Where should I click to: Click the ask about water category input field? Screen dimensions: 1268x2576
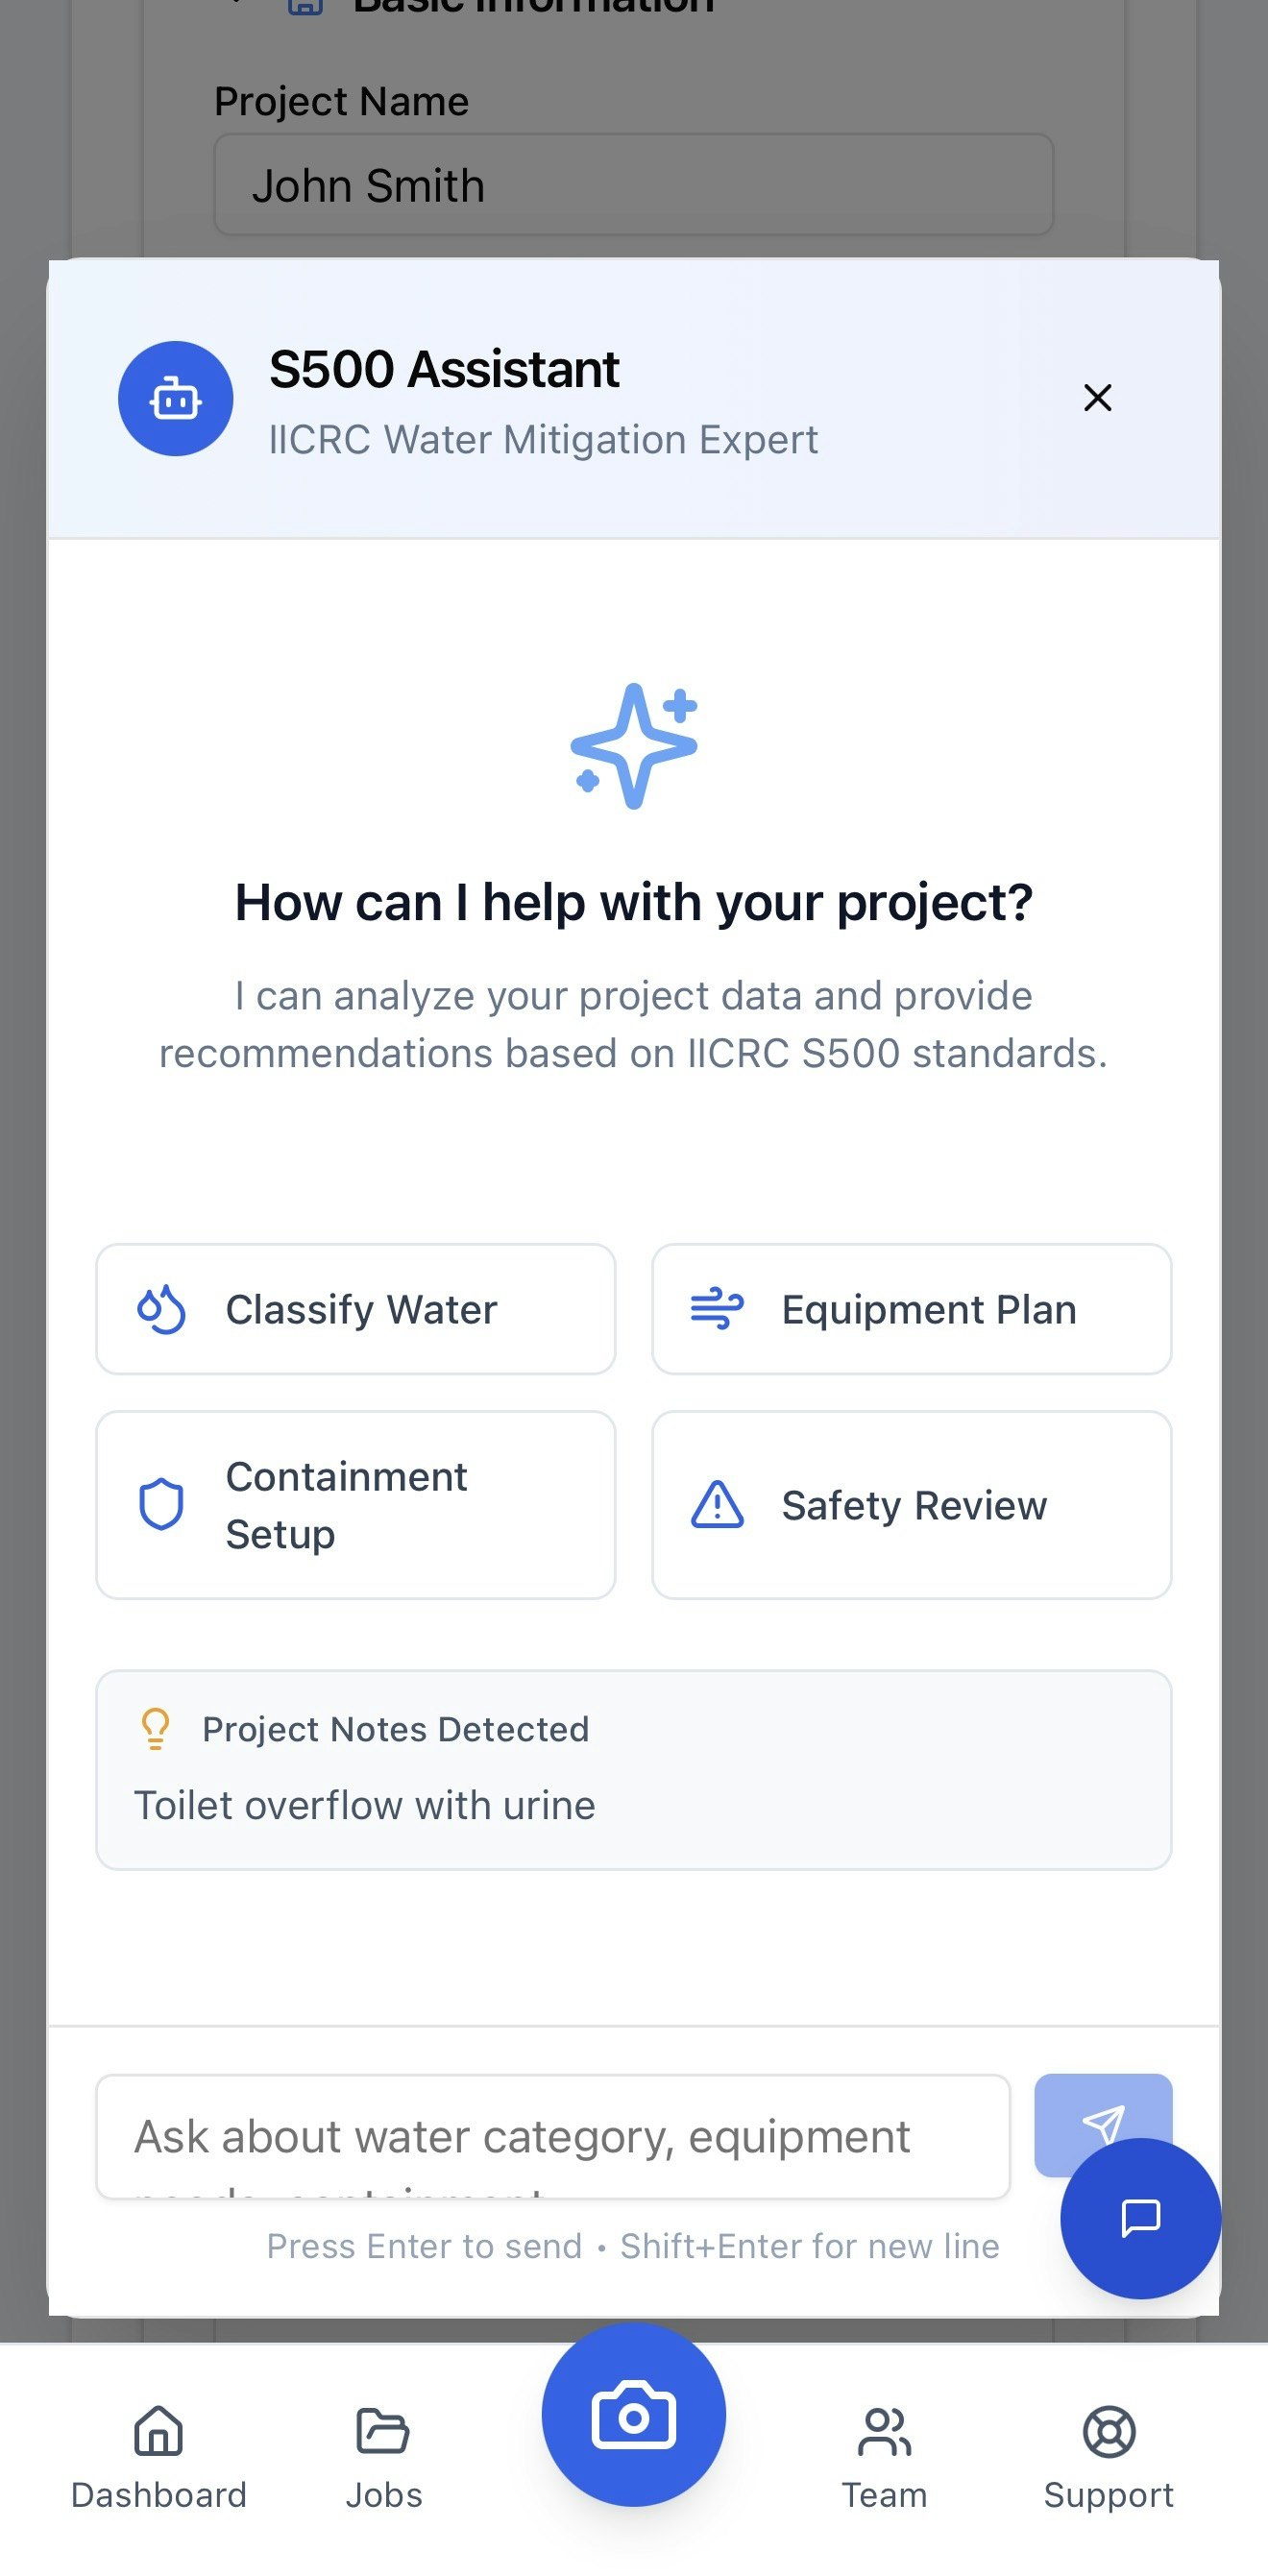pyautogui.click(x=553, y=2136)
